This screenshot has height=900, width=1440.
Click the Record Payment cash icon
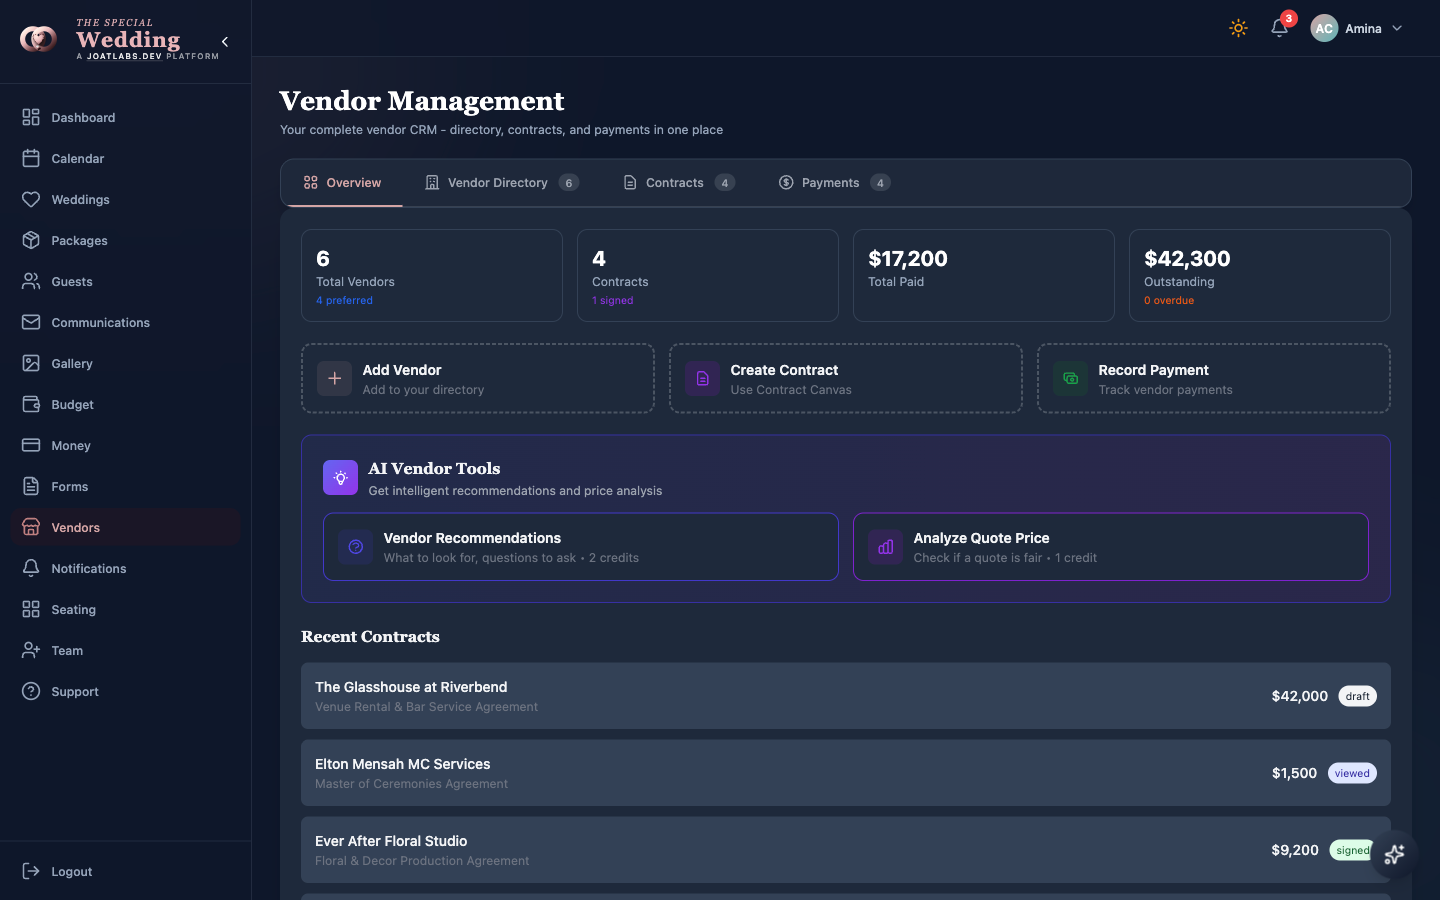(1070, 379)
